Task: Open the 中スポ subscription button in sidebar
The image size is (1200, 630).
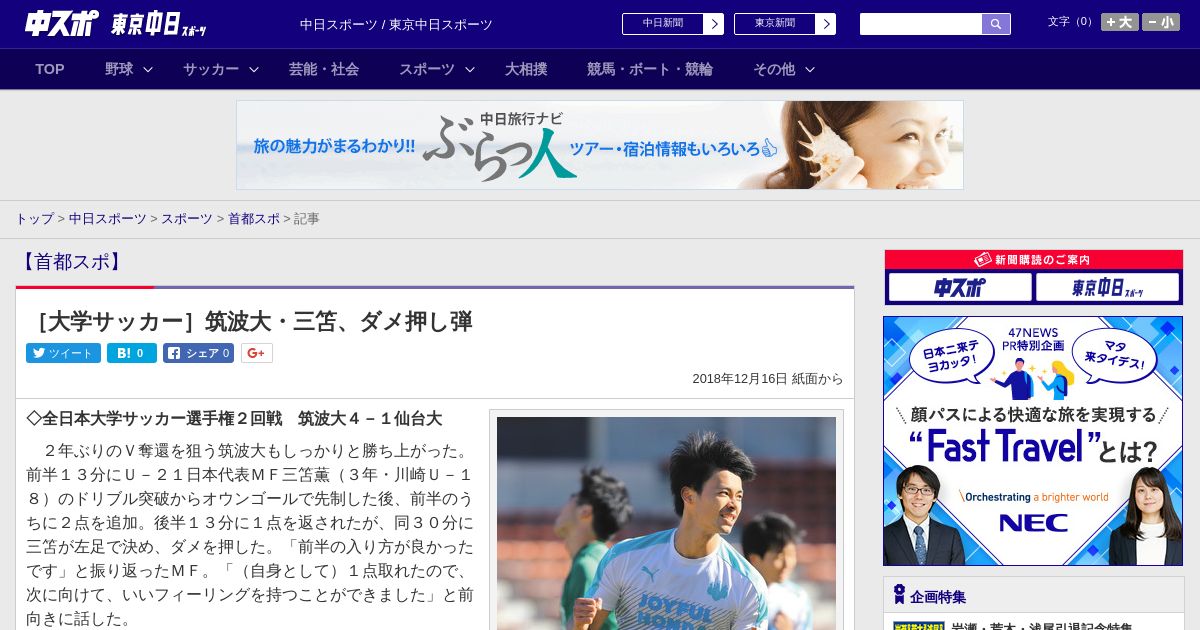Action: tap(959, 288)
